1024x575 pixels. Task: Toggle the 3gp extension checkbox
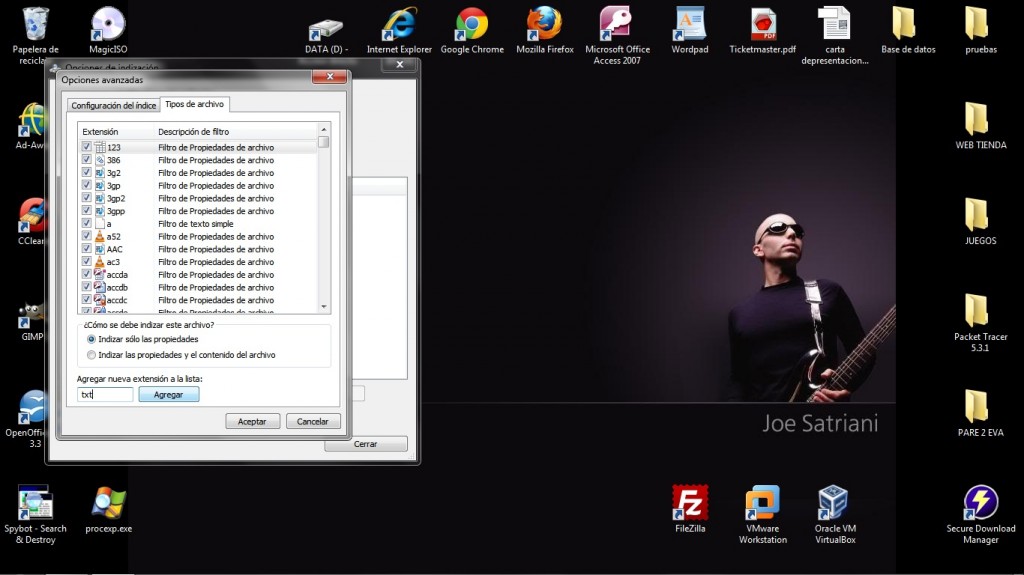coord(87,185)
